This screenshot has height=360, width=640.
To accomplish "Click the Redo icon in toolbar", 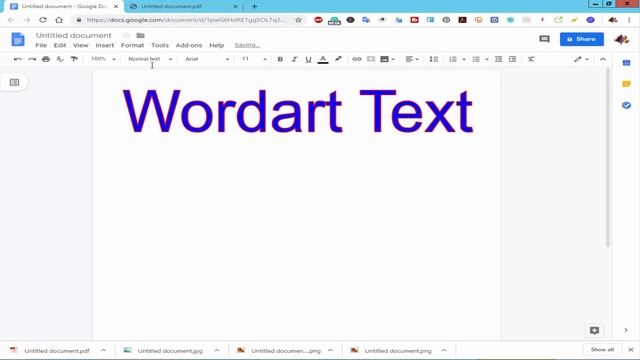I will 32,59.
